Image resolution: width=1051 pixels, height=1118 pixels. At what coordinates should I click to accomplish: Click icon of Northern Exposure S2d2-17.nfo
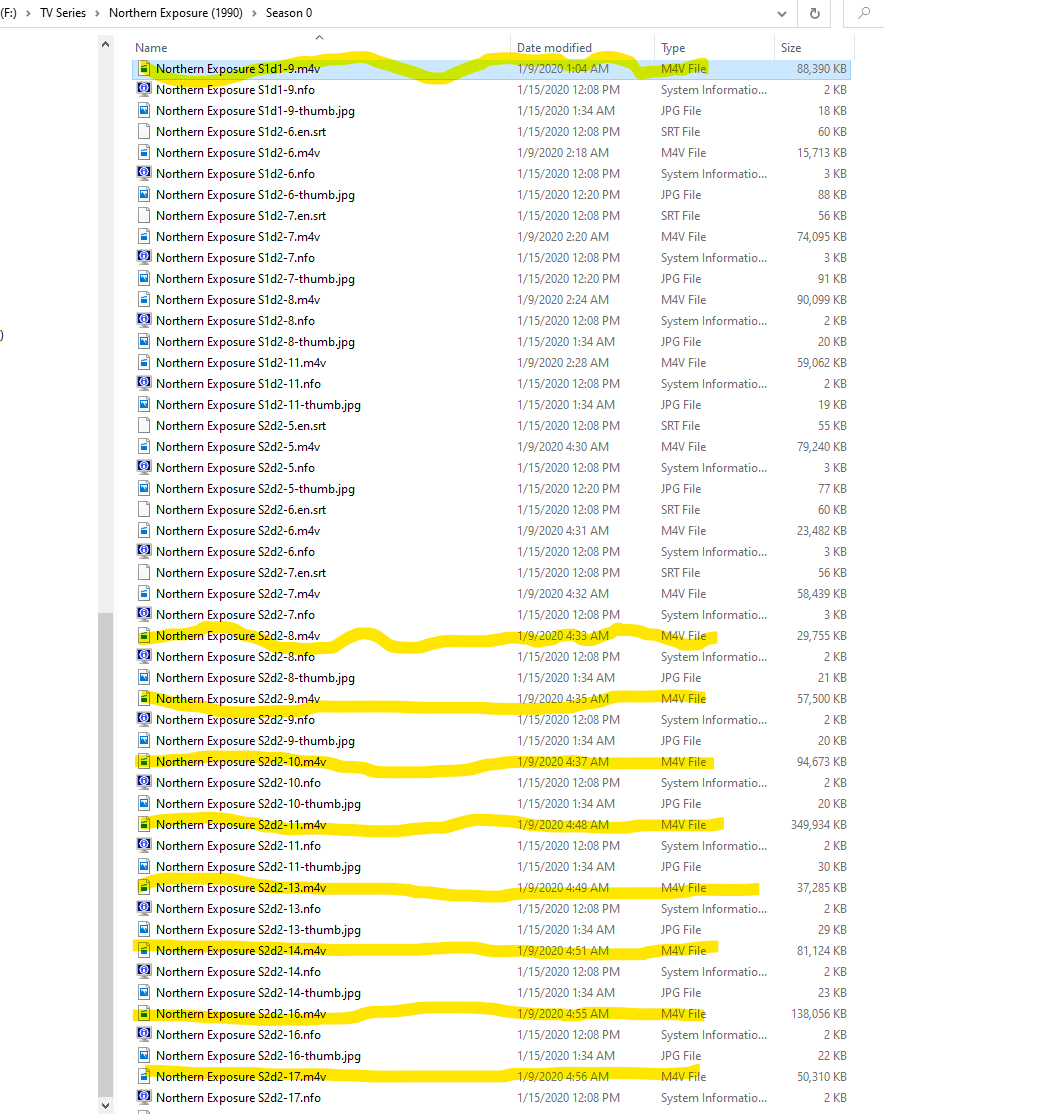[x=144, y=1097]
